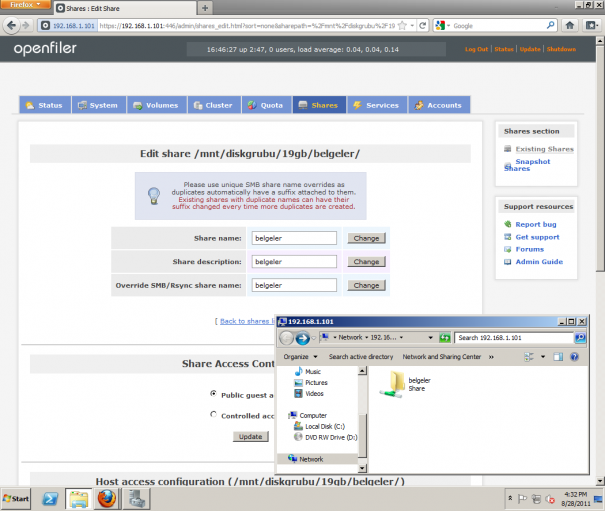
Task: Click Google search magnifier icon
Action: coord(551,25)
